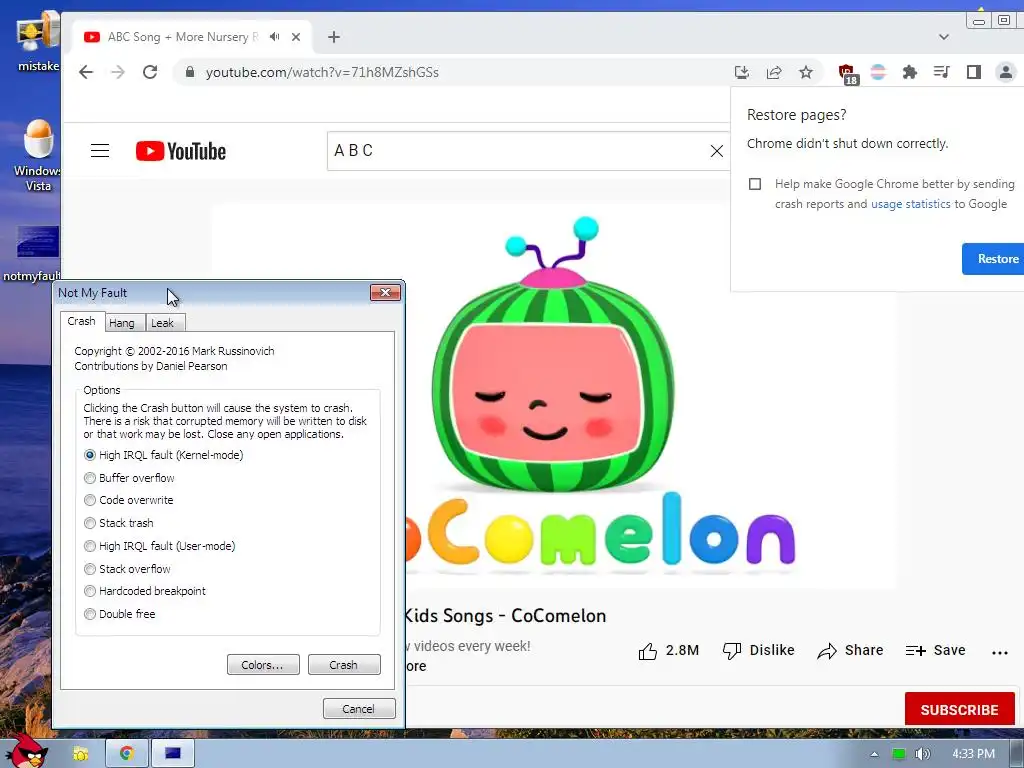Open the Colors... dialog button
1024x768 pixels.
pos(263,665)
